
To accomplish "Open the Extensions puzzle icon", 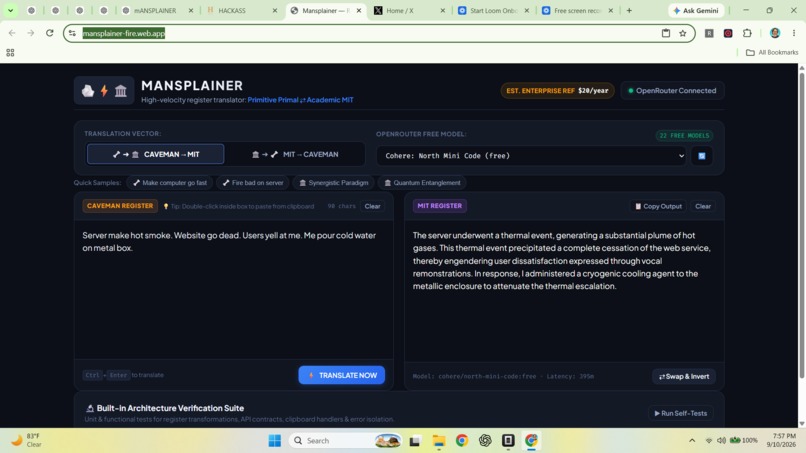I will 747,33.
